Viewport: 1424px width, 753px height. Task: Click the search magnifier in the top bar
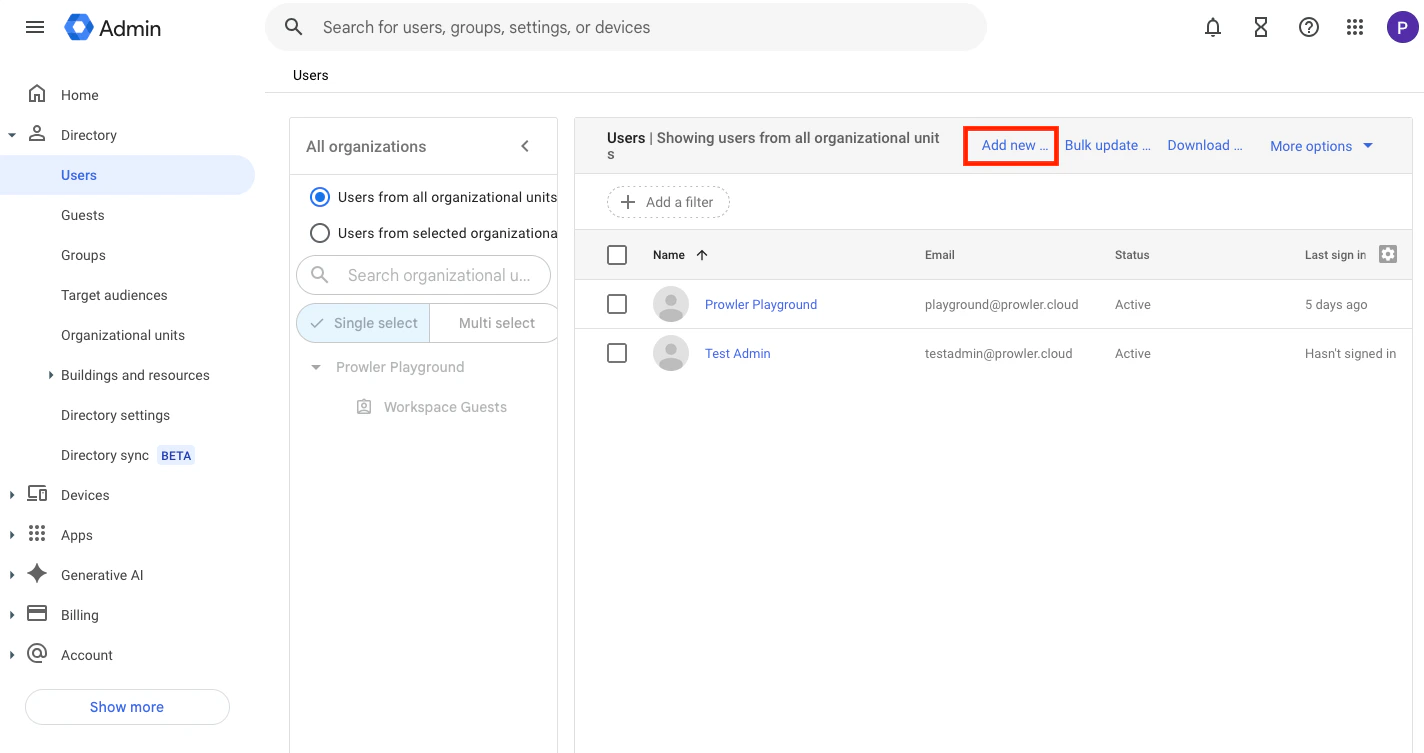[293, 27]
